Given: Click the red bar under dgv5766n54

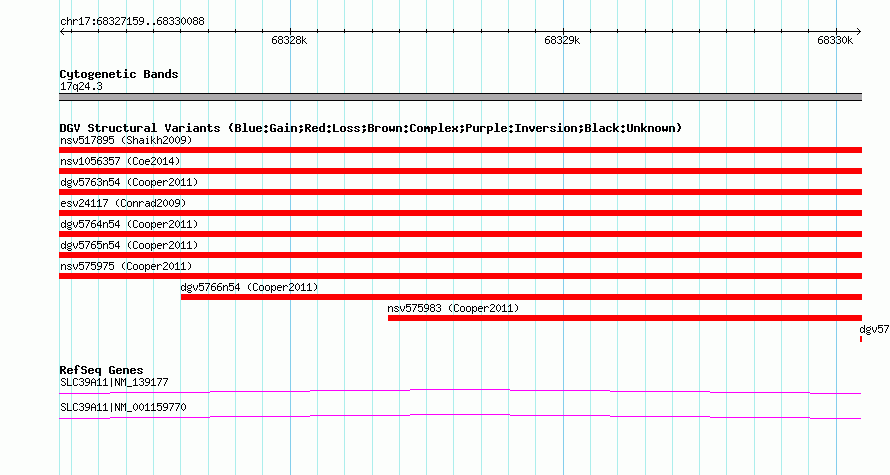Looking at the screenshot, I should [x=521, y=297].
